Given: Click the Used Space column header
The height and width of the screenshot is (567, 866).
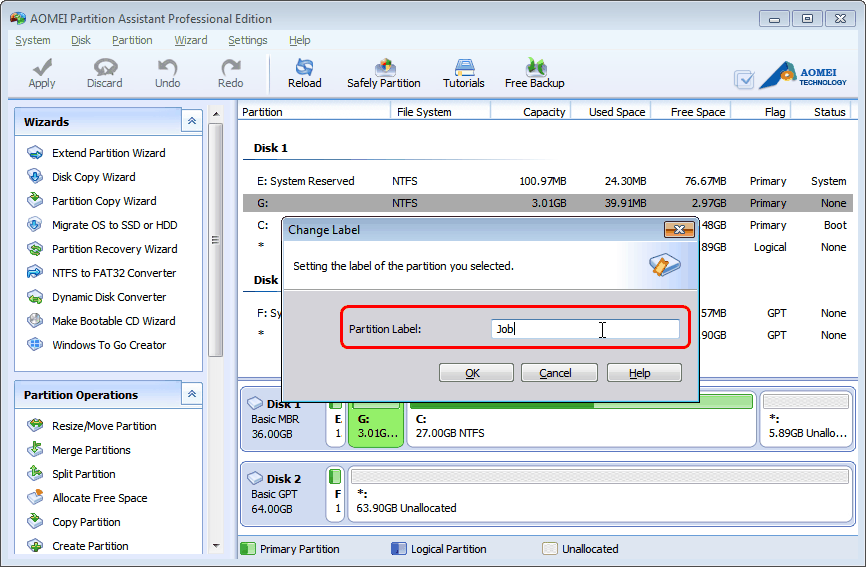Looking at the screenshot, I should (x=611, y=112).
